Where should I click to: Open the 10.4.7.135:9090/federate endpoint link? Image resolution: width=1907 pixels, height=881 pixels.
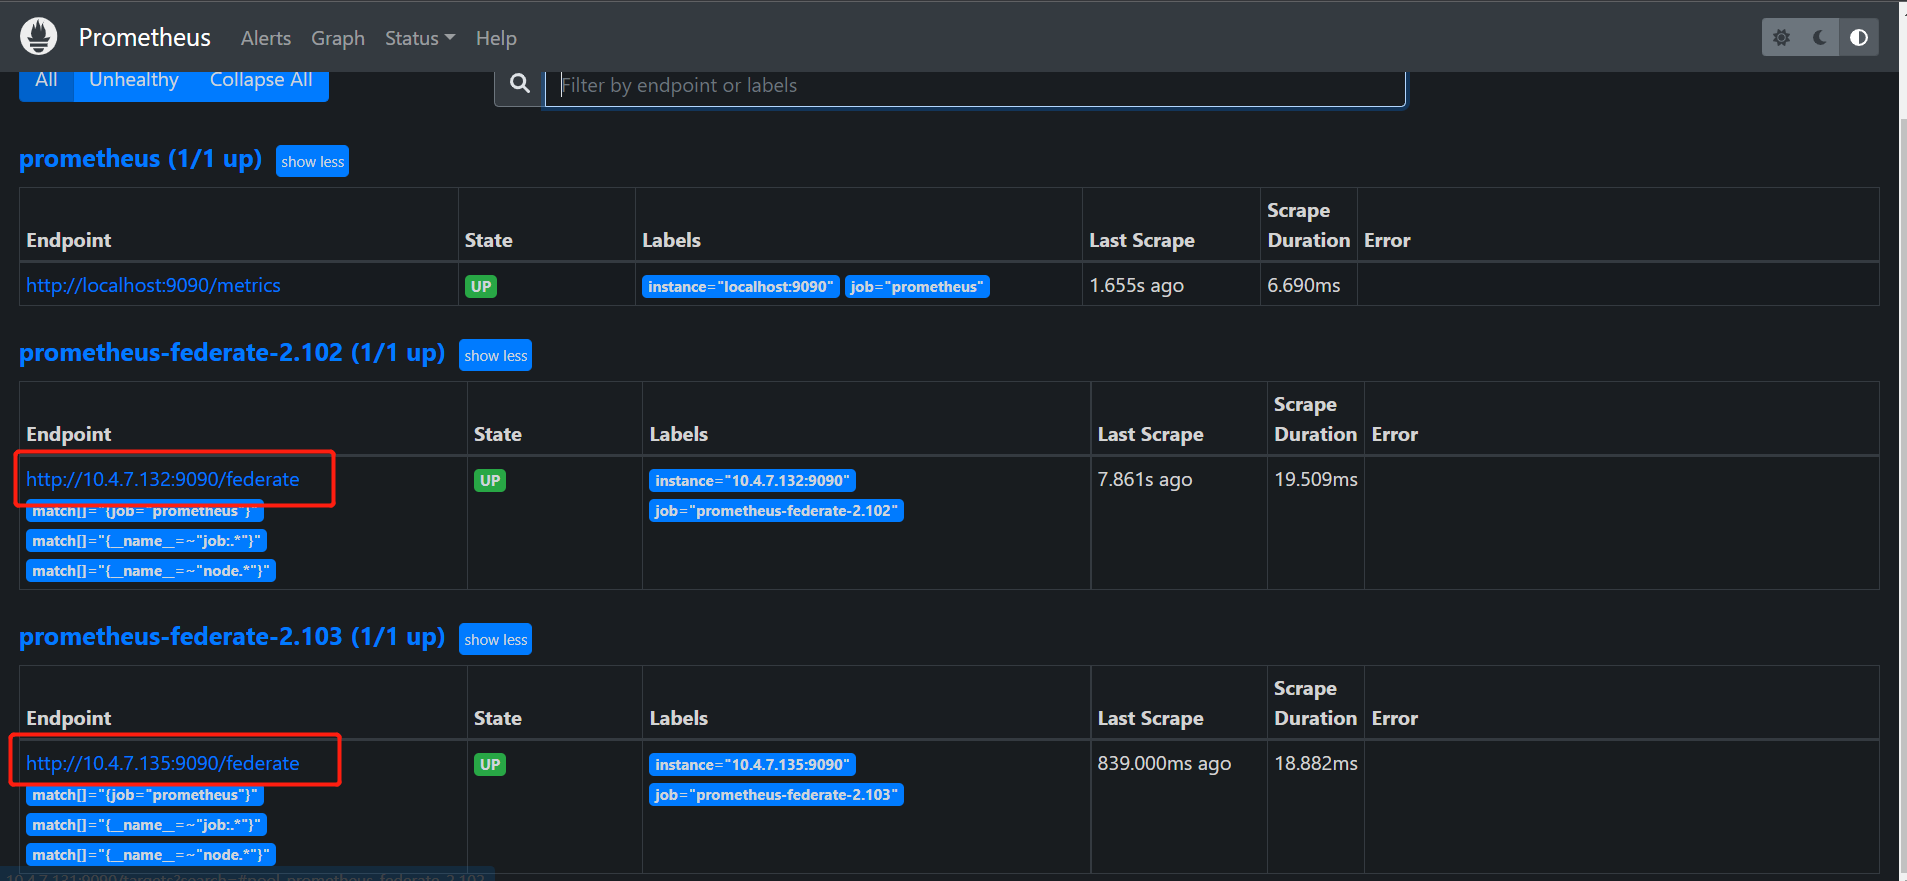(x=163, y=763)
